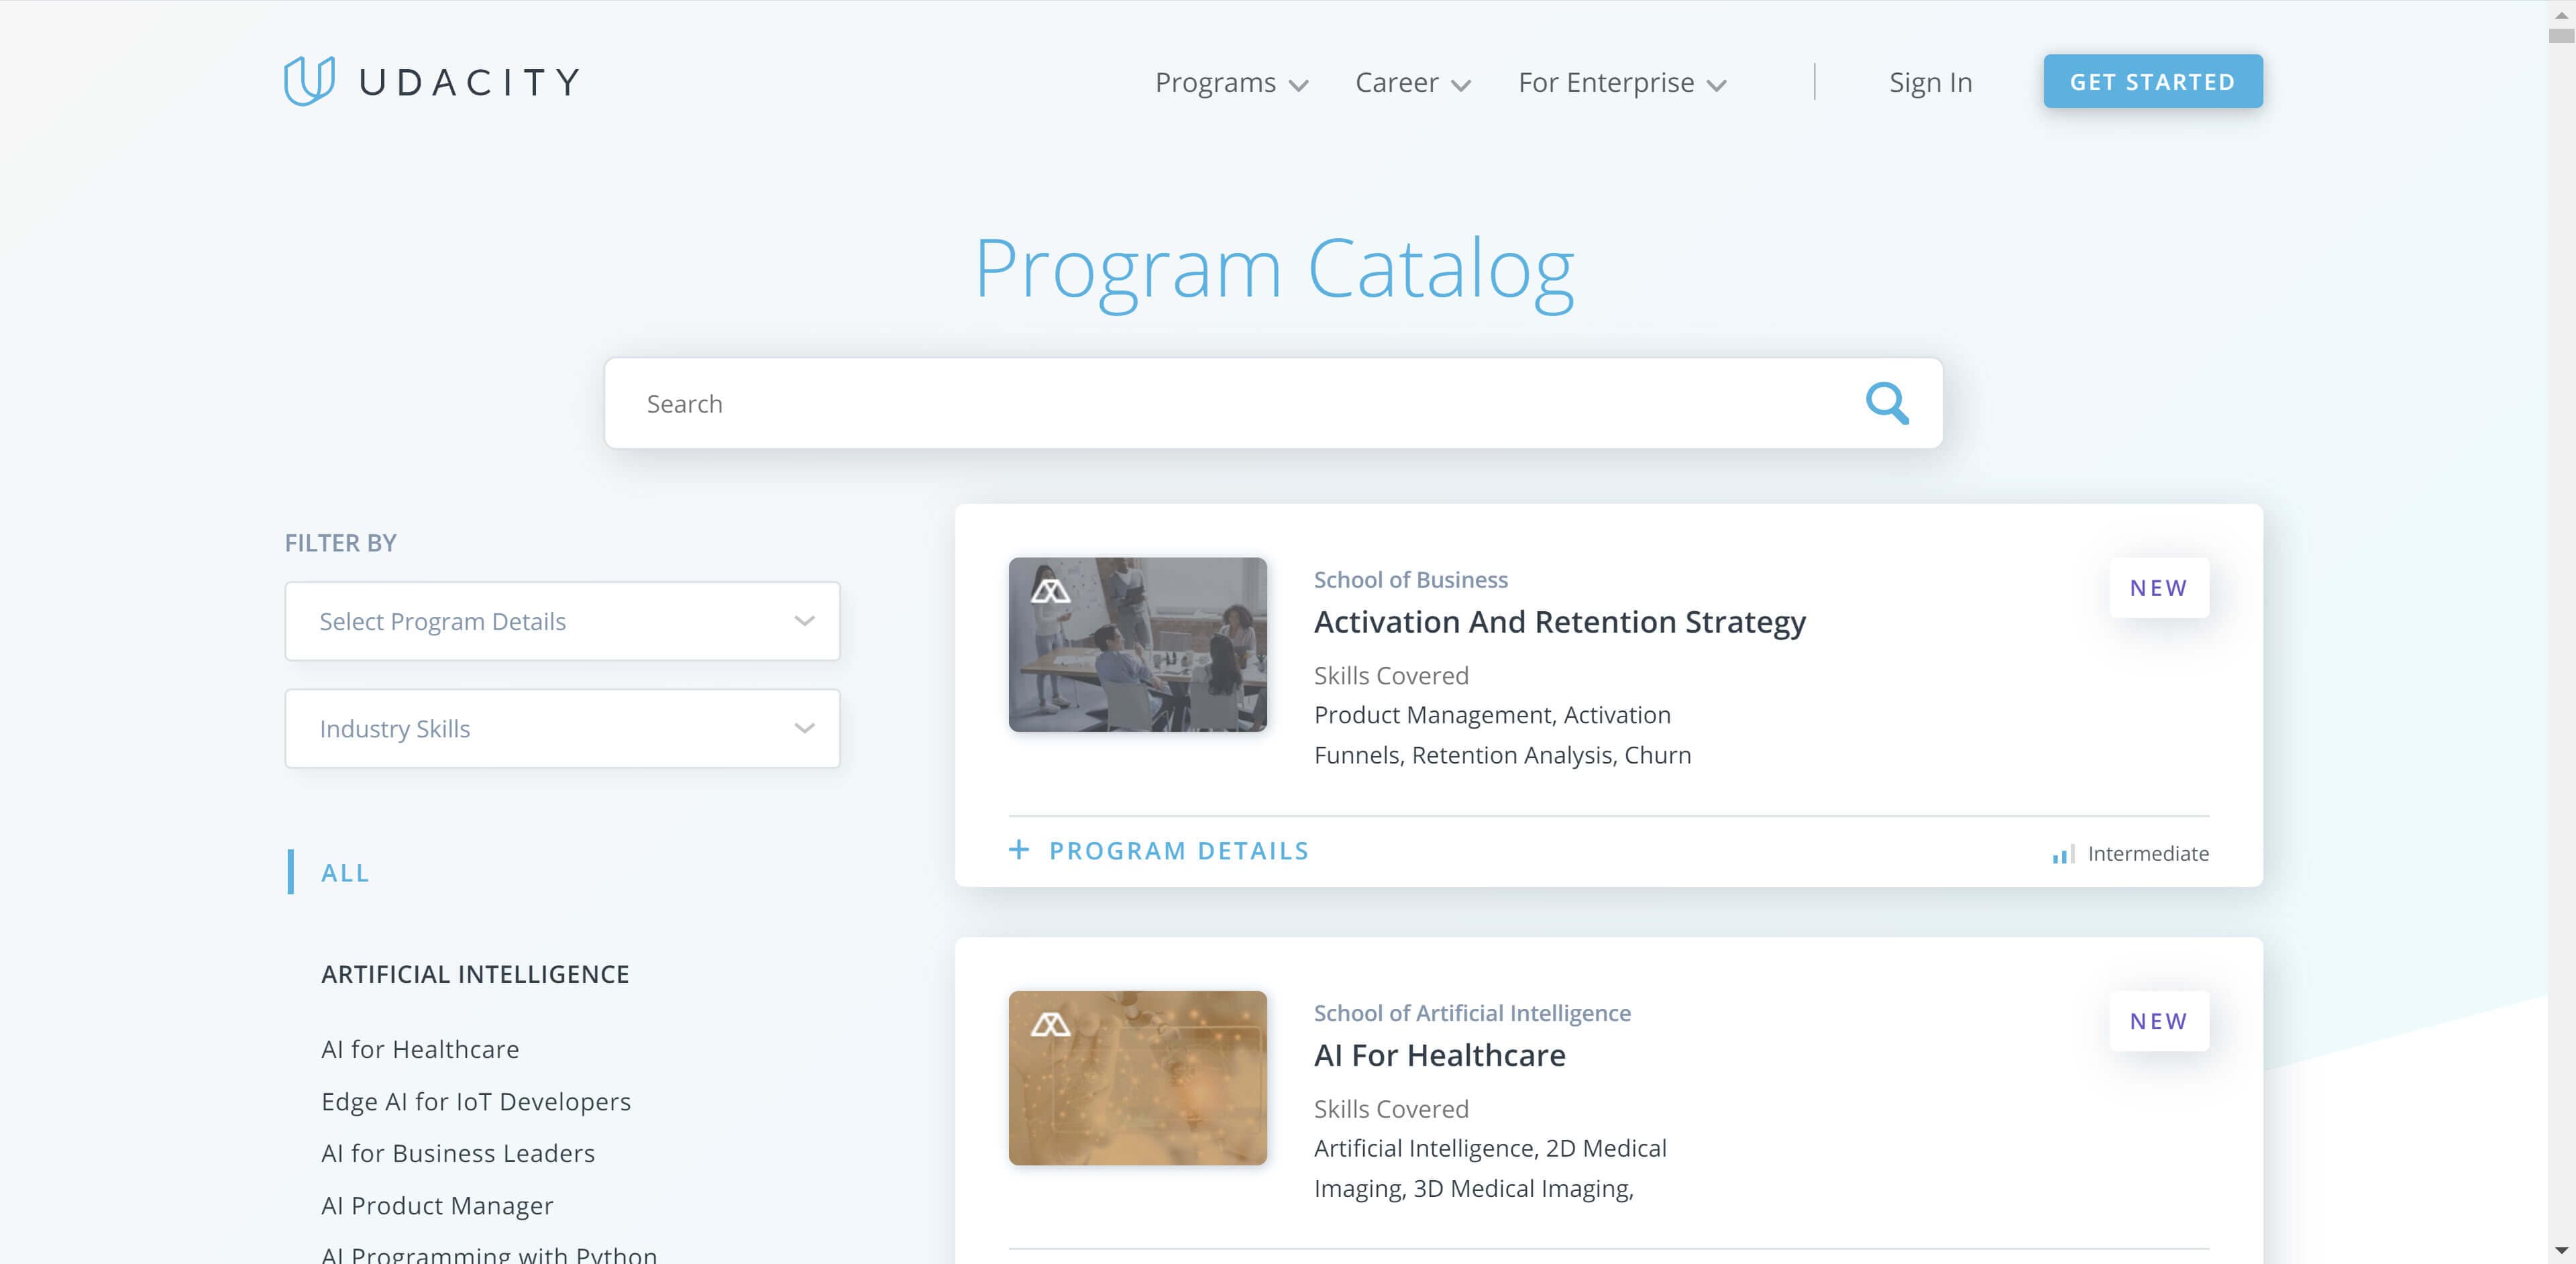This screenshot has height=1264, width=2576.
Task: Click the Sign In link
Action: pos(1931,81)
